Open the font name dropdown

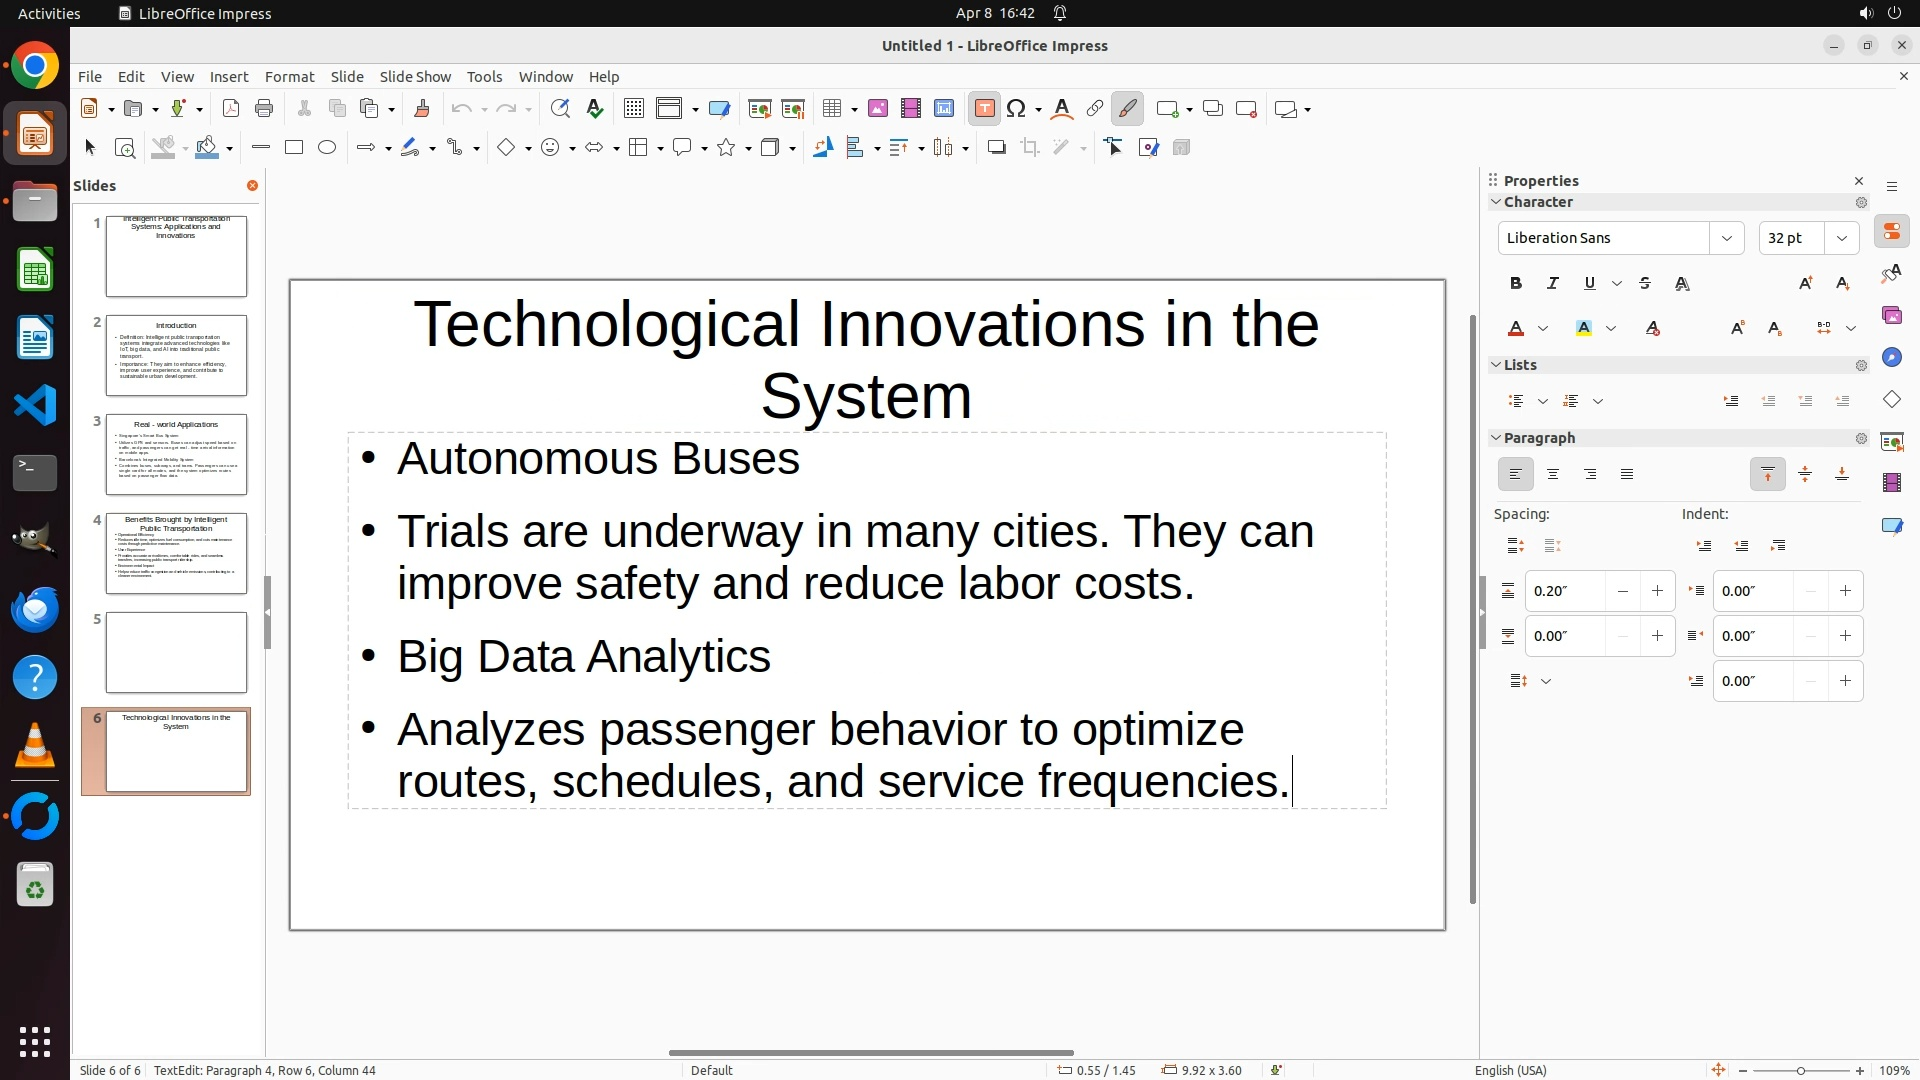tap(1726, 238)
